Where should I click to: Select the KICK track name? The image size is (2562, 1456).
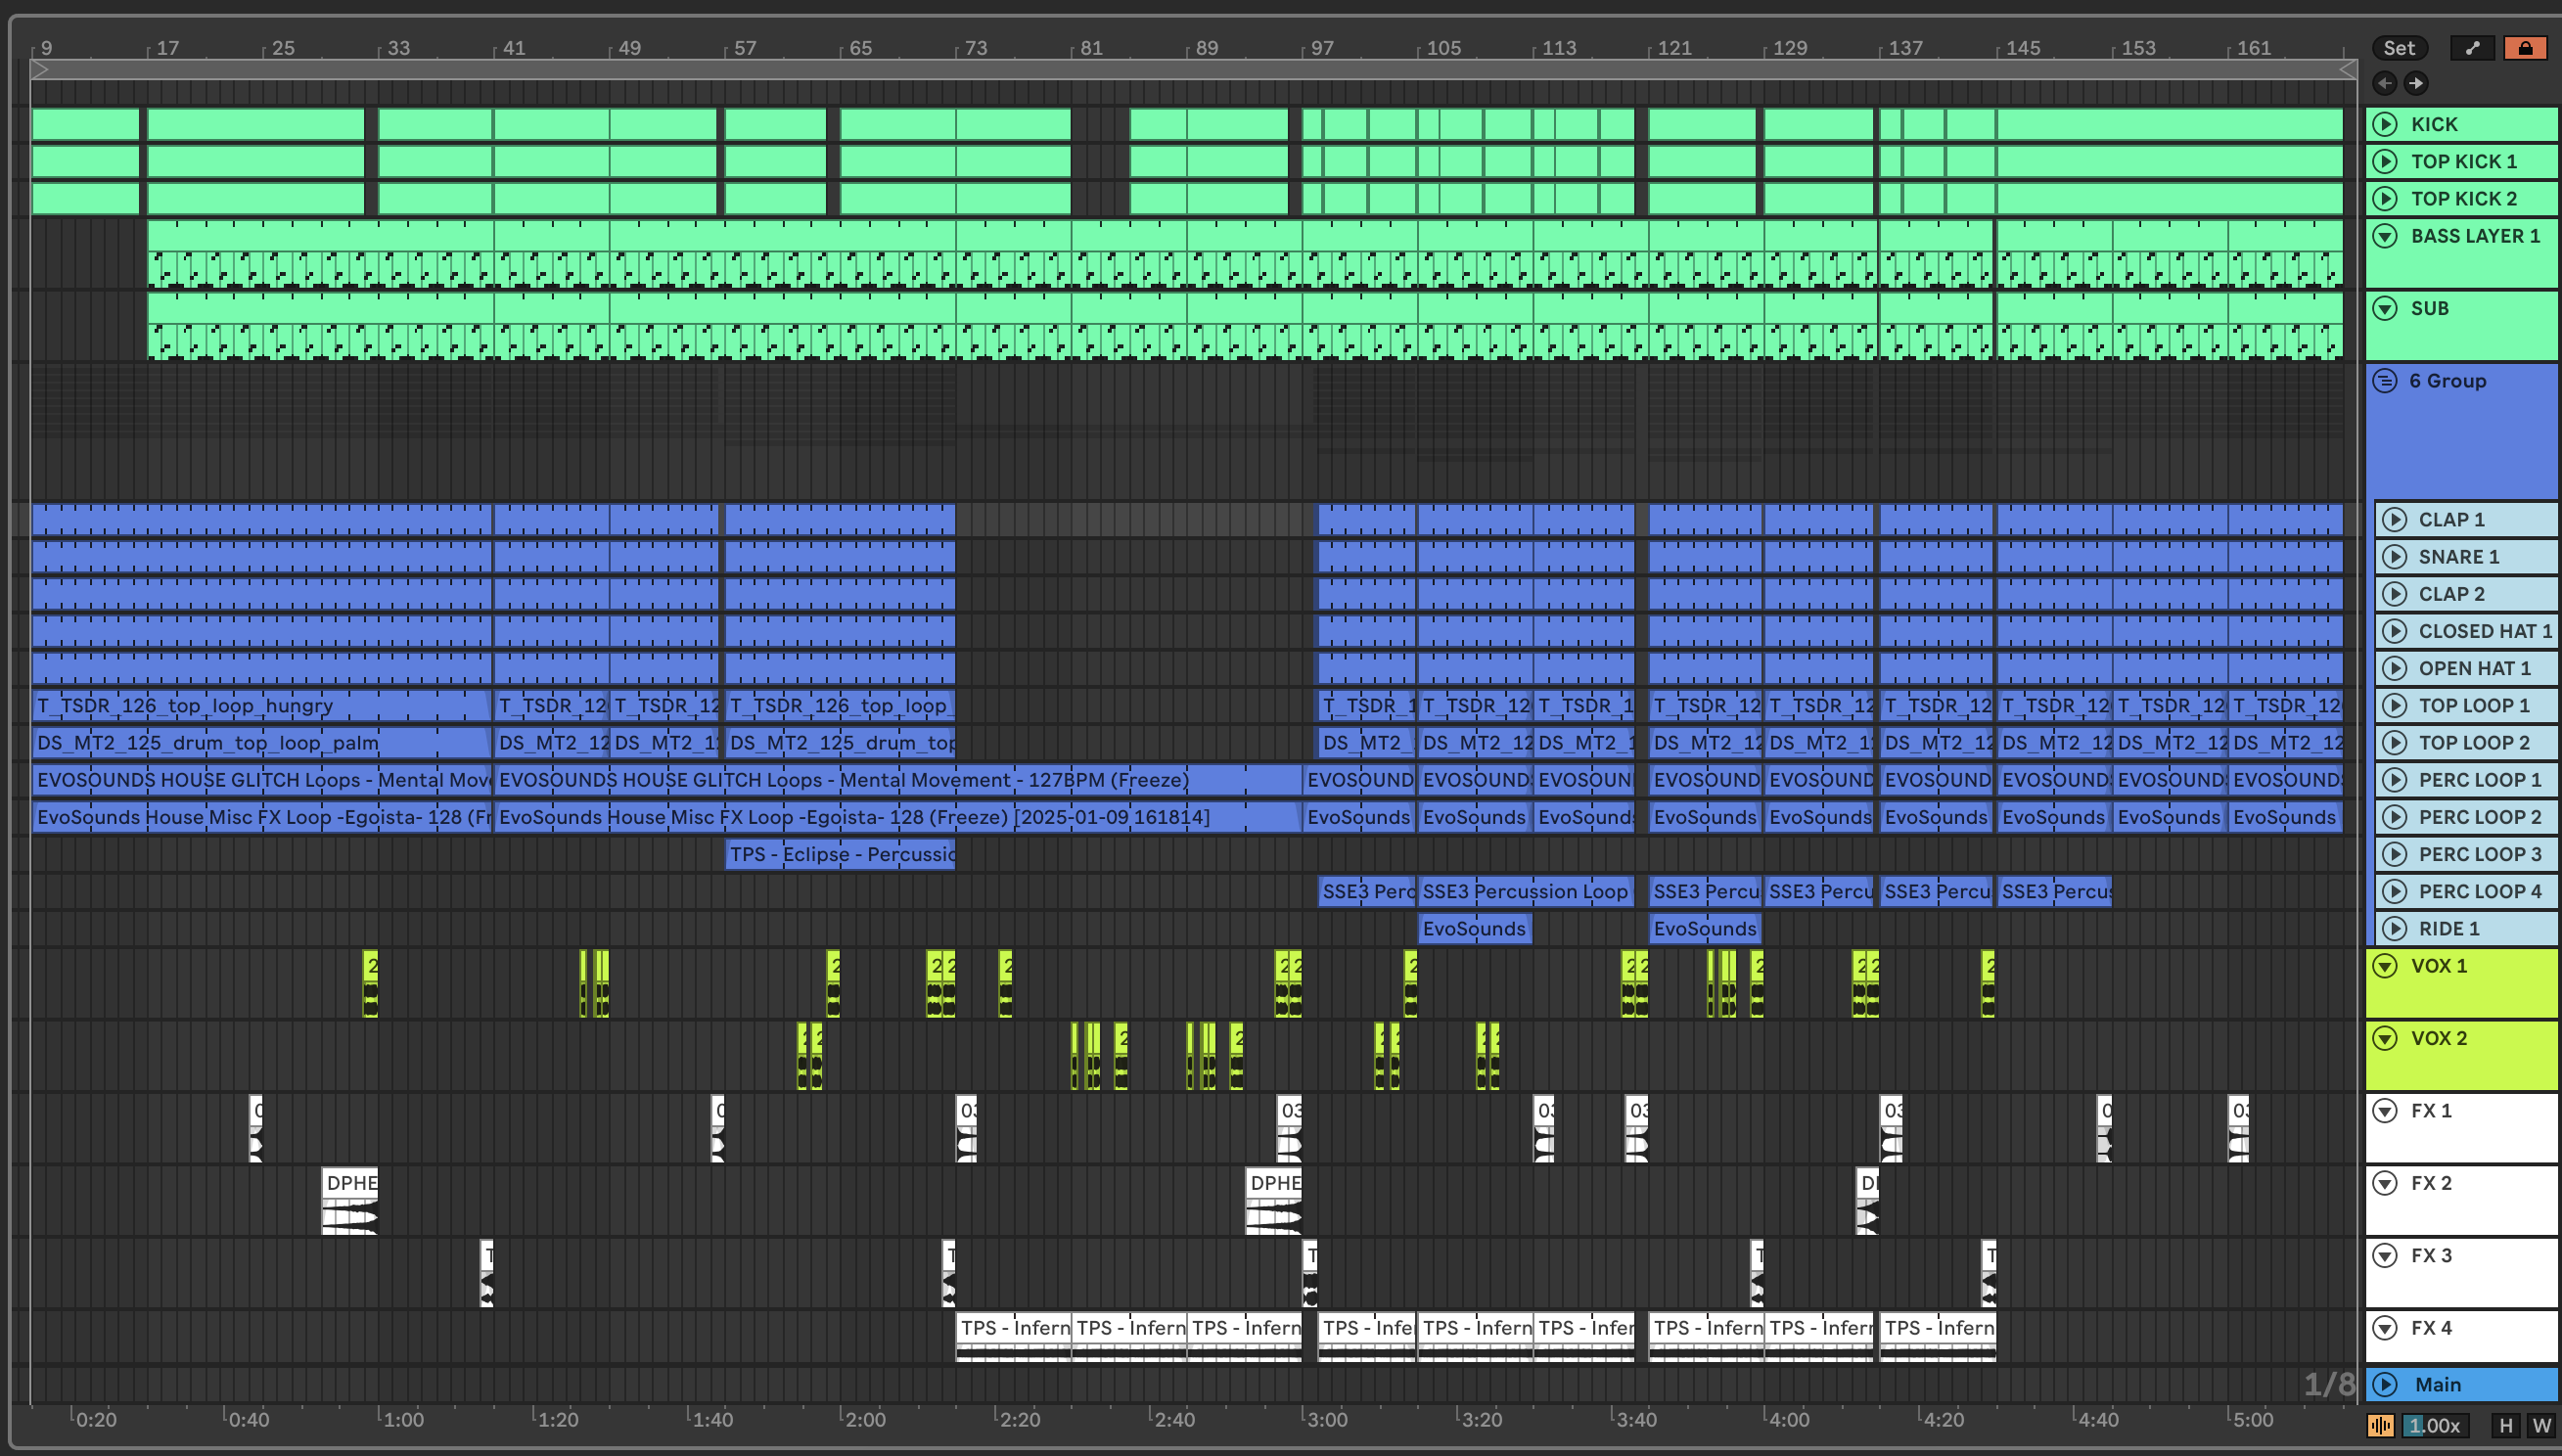(x=2433, y=124)
